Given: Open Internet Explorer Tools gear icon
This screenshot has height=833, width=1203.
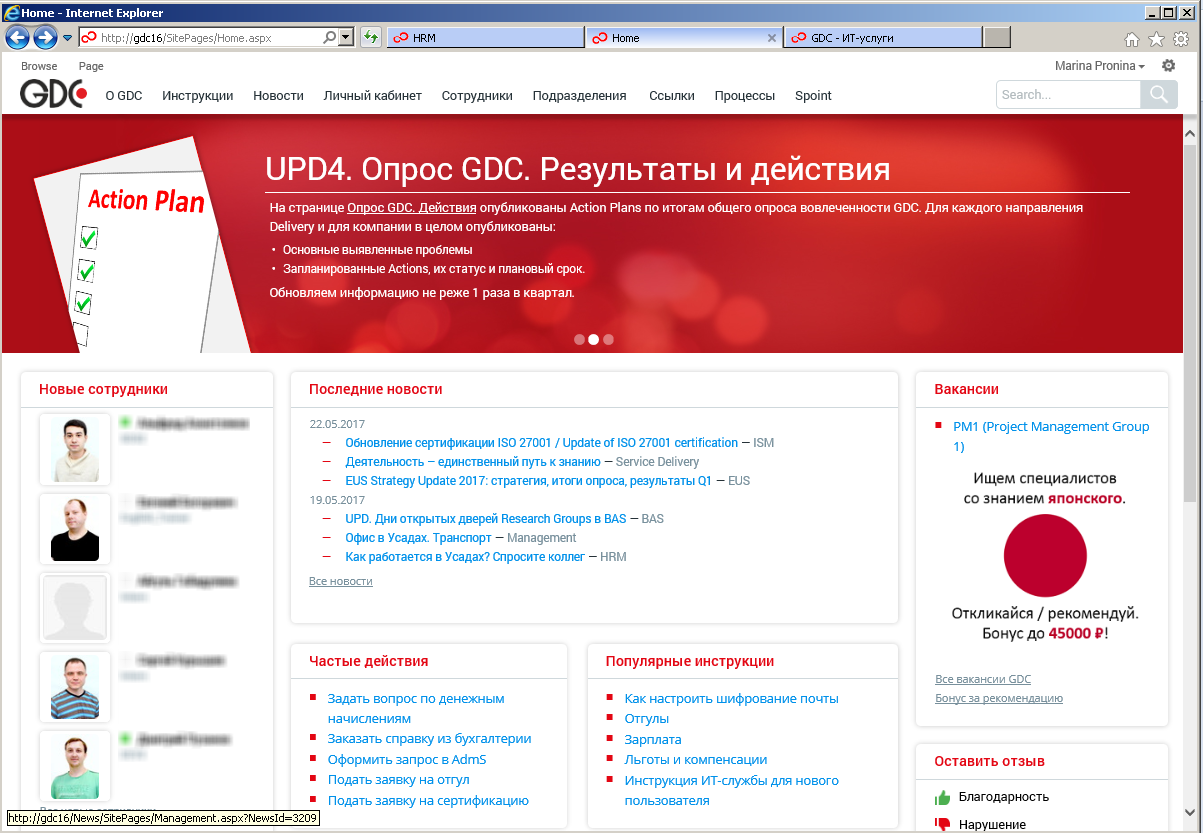Looking at the screenshot, I should pyautogui.click(x=1180, y=39).
